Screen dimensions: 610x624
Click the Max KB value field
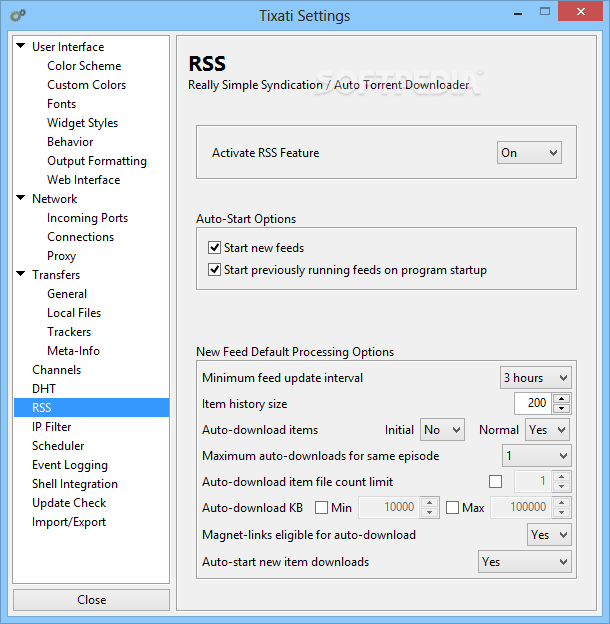click(x=521, y=507)
